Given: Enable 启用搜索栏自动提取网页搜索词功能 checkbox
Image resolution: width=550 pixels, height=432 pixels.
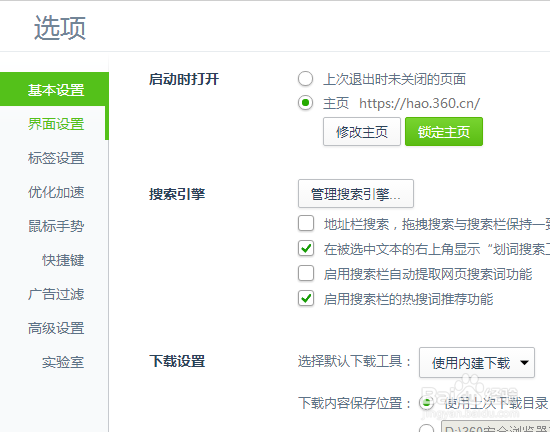Looking at the screenshot, I should [x=306, y=273].
